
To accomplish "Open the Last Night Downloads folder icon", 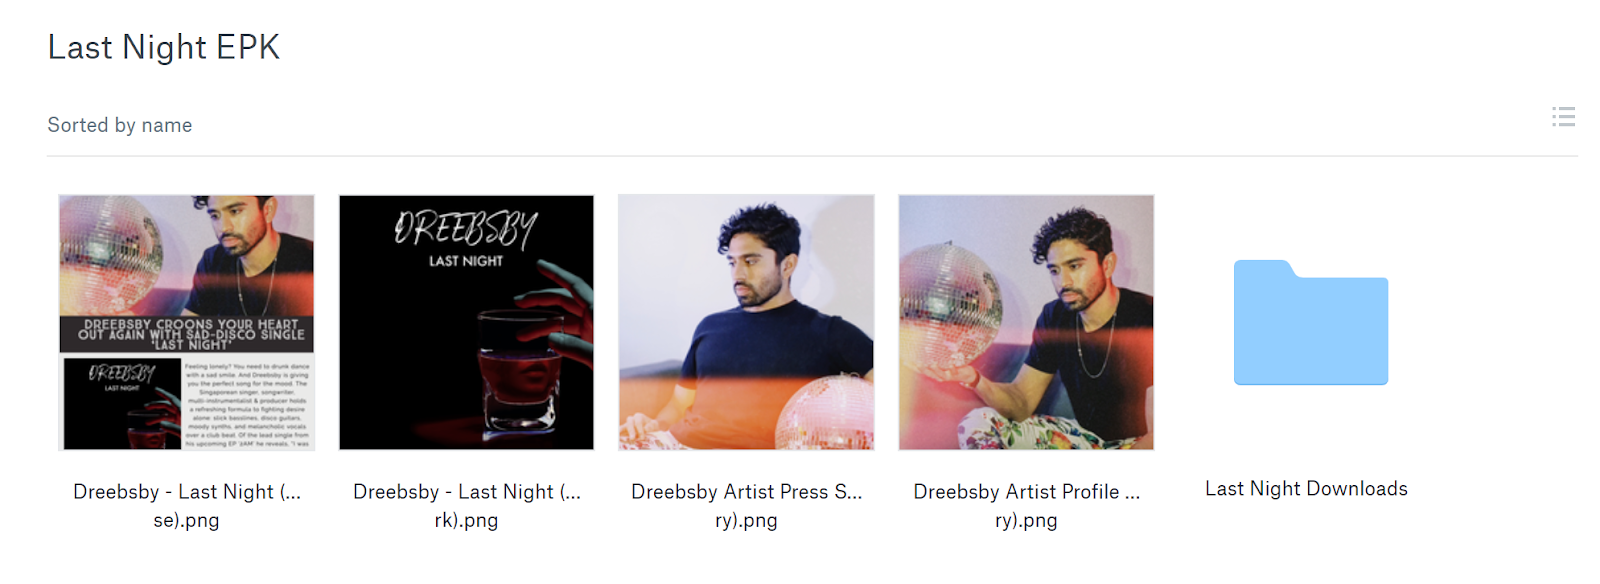I will (x=1310, y=322).
